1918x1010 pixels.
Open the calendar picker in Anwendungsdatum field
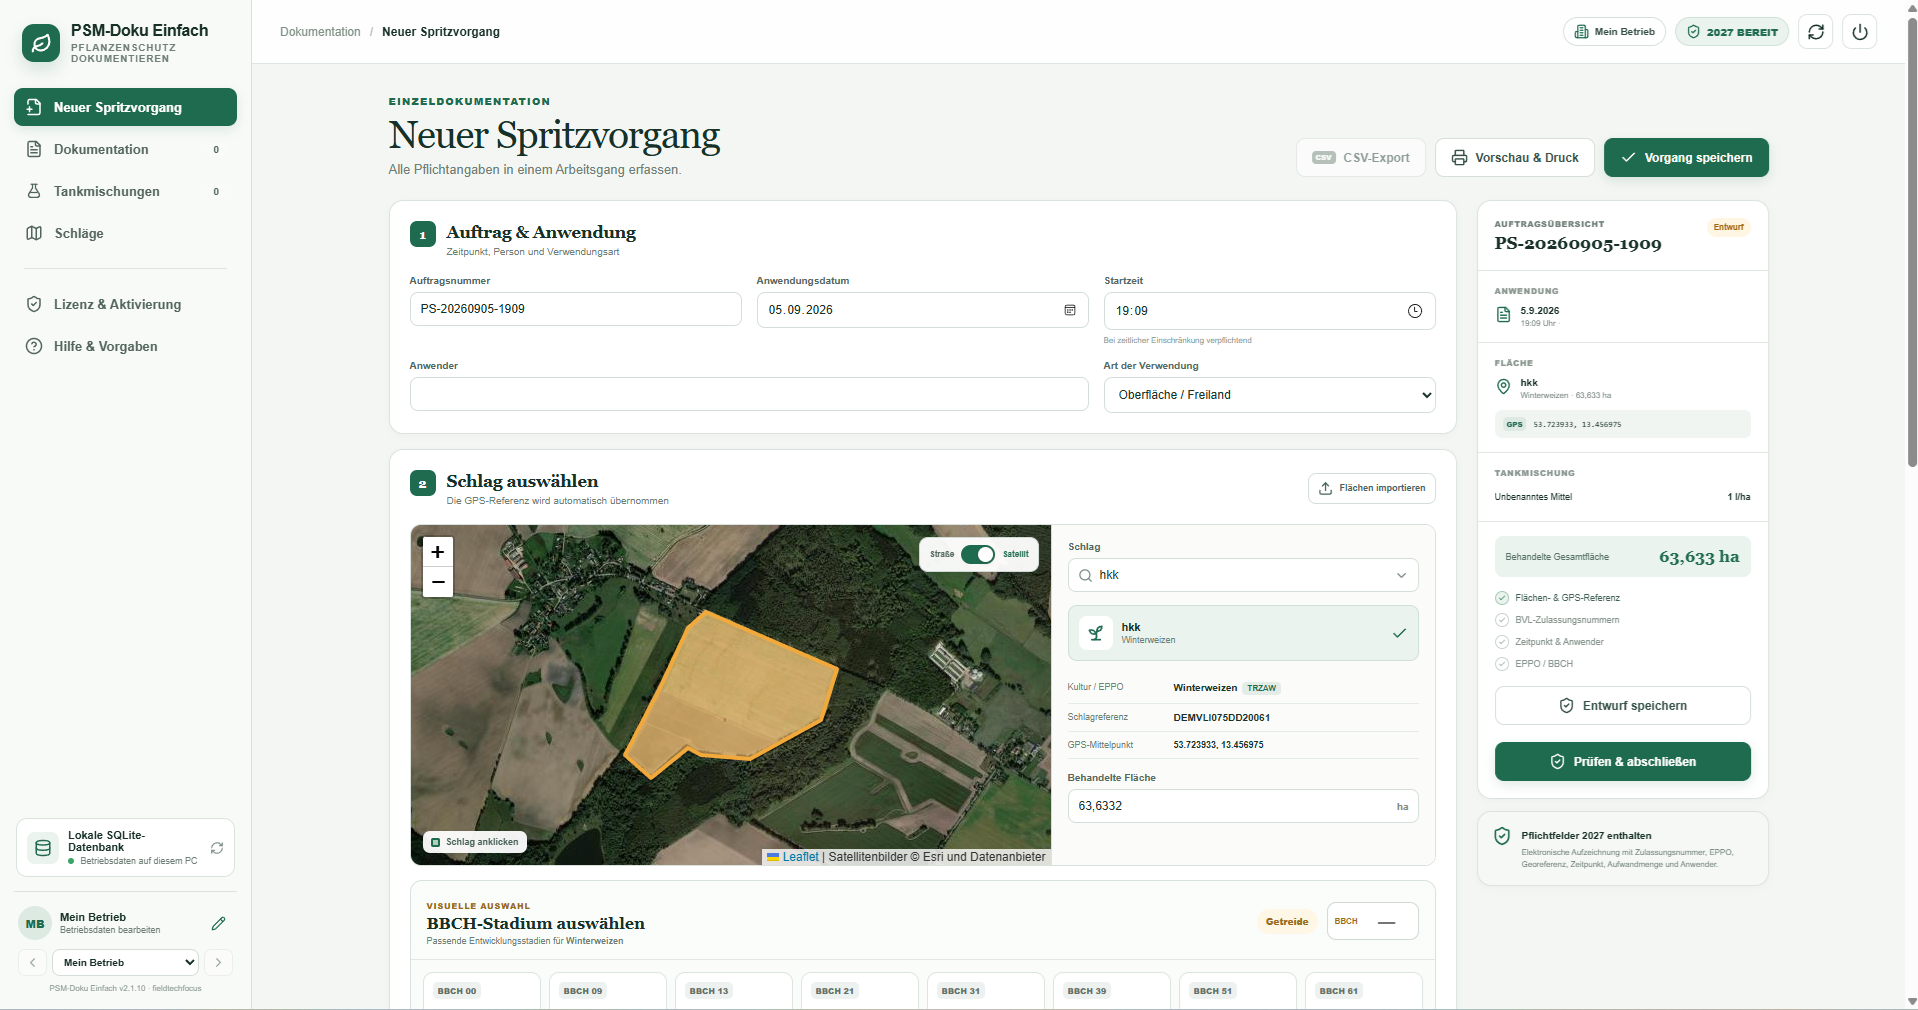tap(1070, 310)
